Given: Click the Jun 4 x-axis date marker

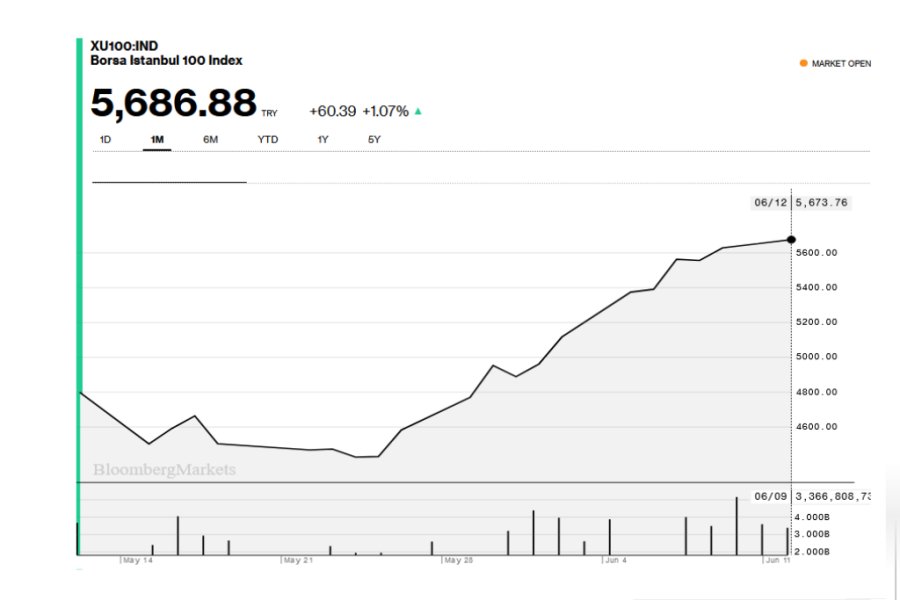Looking at the screenshot, I should pos(616,561).
